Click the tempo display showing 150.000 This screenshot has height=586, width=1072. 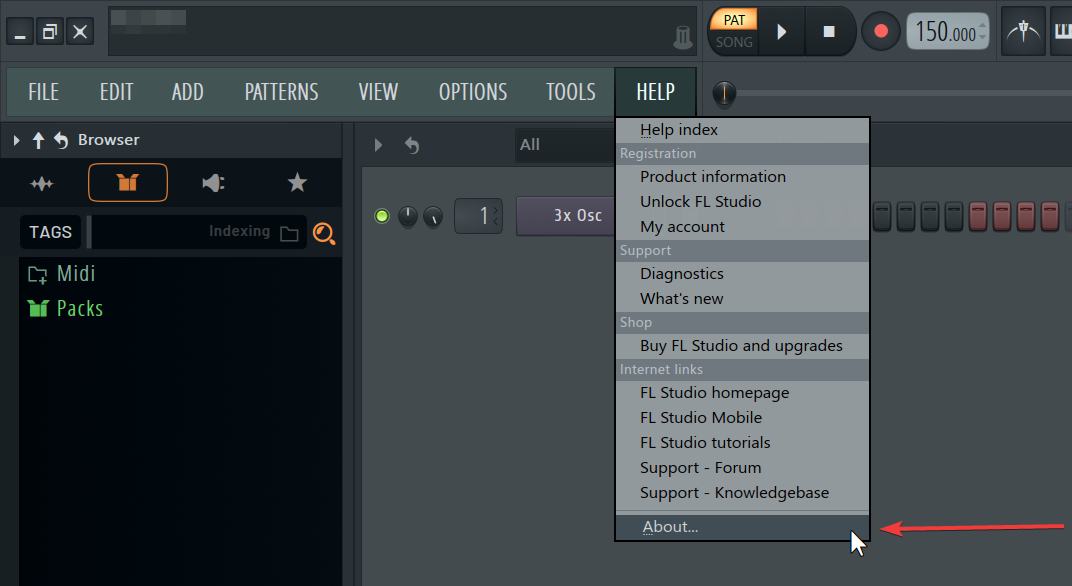944,31
